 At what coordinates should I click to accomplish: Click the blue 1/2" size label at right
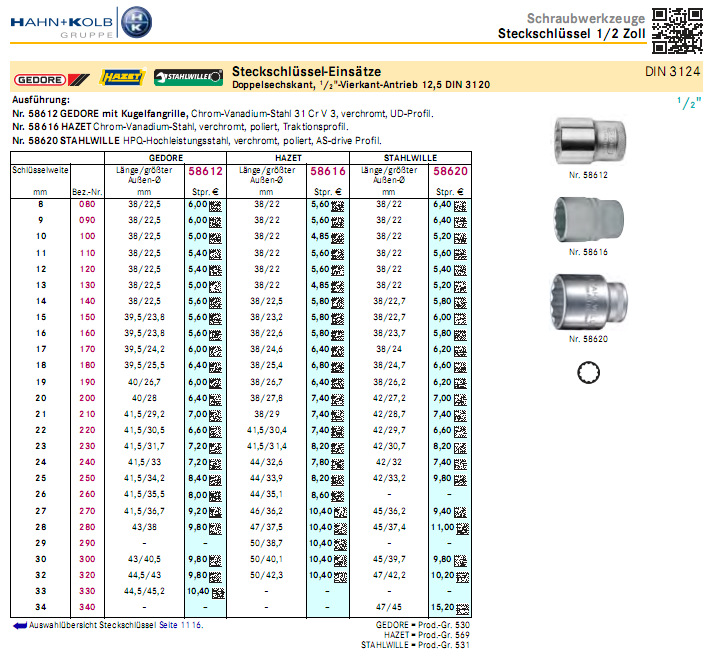pyautogui.click(x=689, y=103)
